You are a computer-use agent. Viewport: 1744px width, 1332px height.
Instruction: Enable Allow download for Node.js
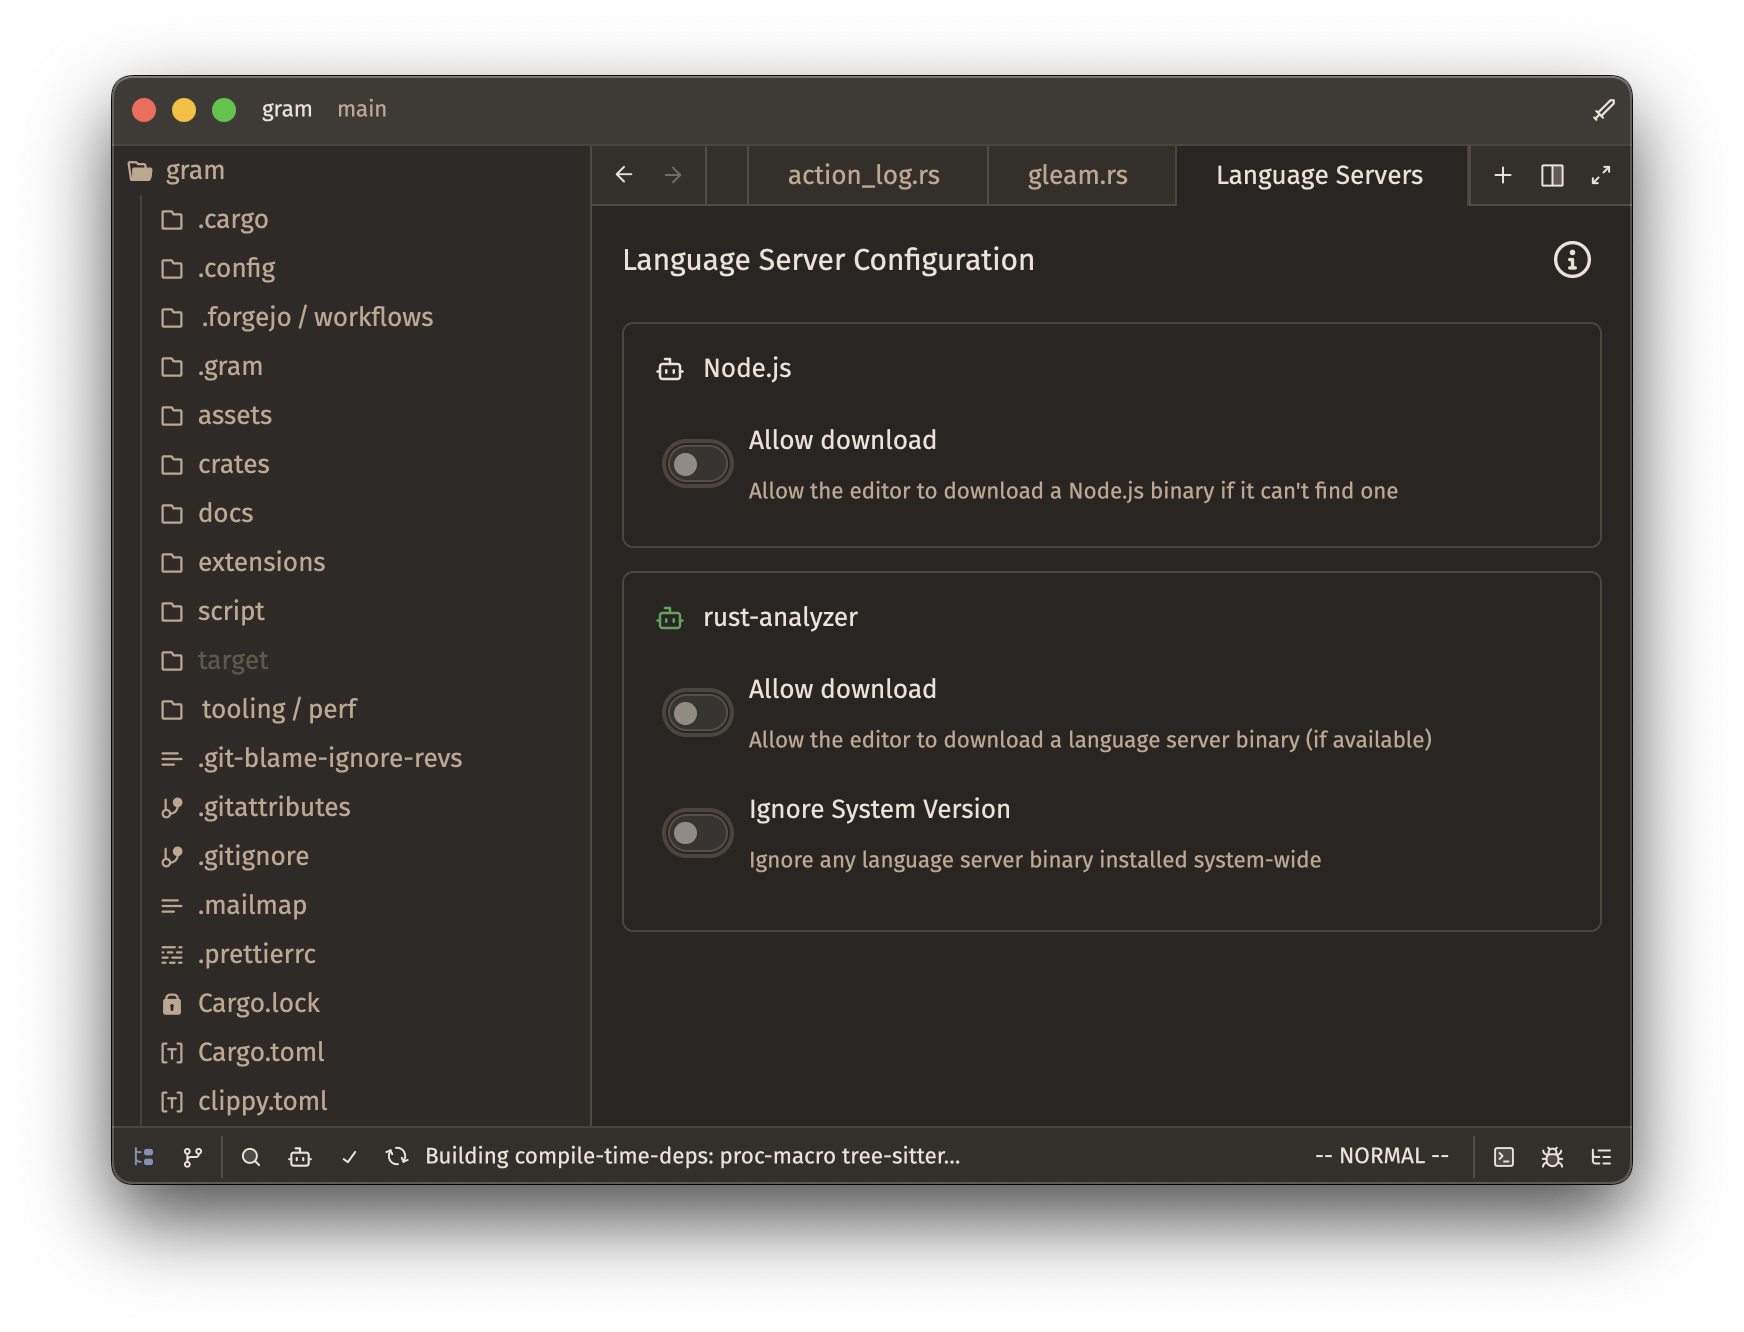pos(697,463)
